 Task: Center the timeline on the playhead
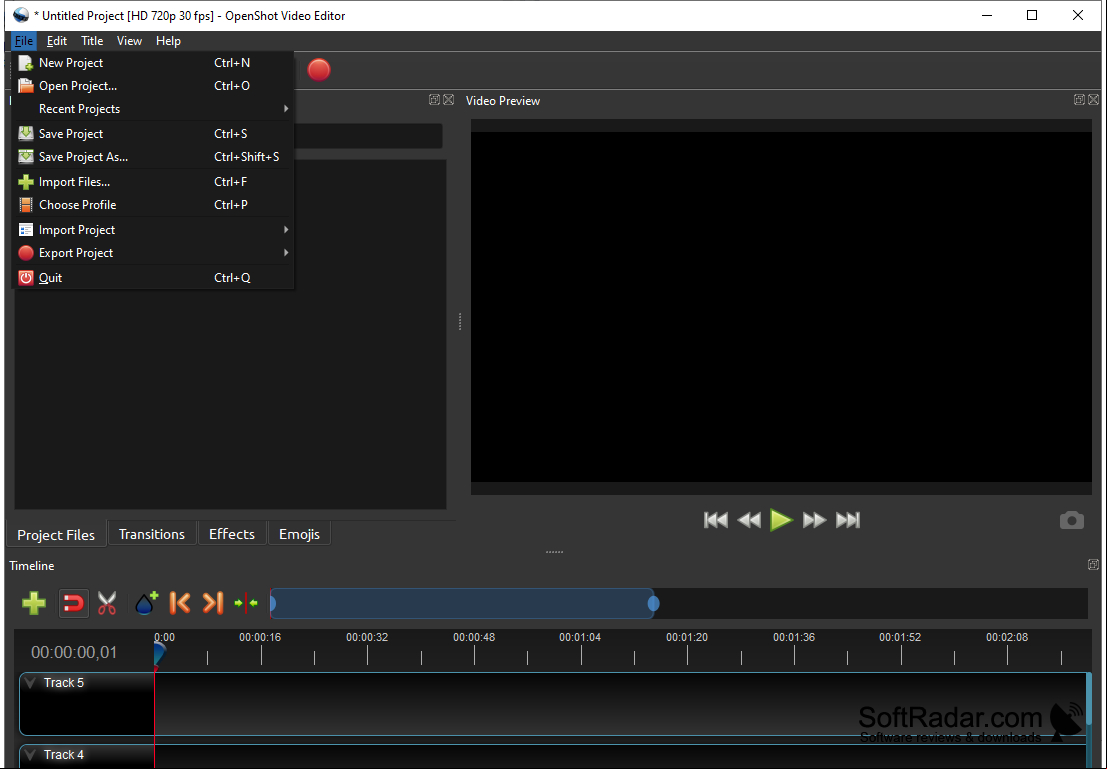(246, 604)
